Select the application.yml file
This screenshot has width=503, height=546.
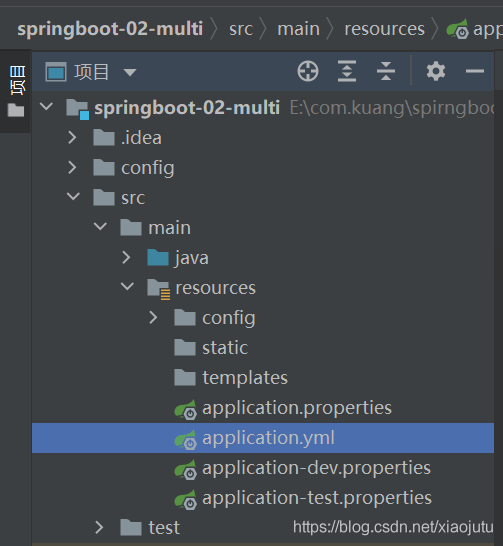pos(263,438)
